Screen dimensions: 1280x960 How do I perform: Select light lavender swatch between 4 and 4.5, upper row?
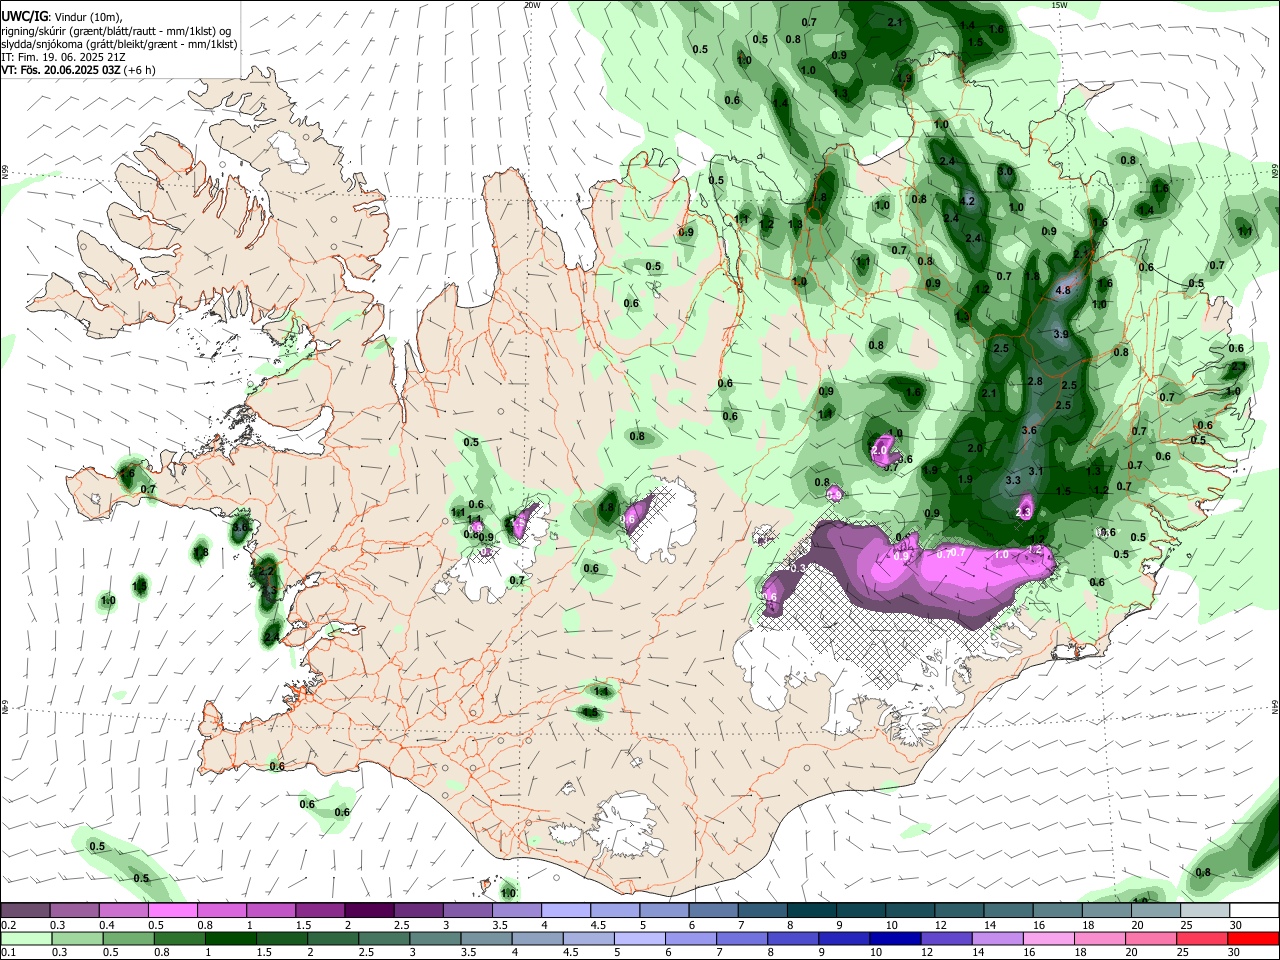[566, 911]
